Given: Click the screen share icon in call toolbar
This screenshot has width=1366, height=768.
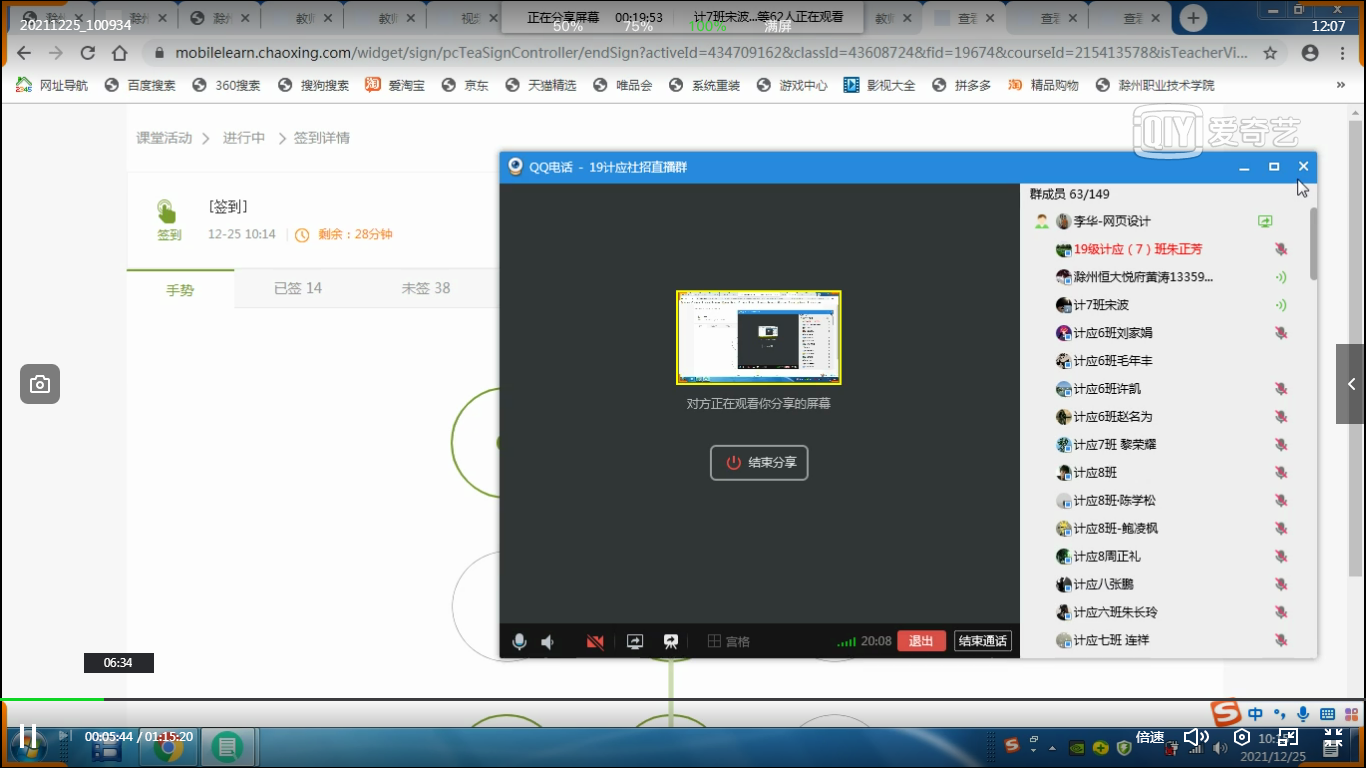Looking at the screenshot, I should coord(635,642).
